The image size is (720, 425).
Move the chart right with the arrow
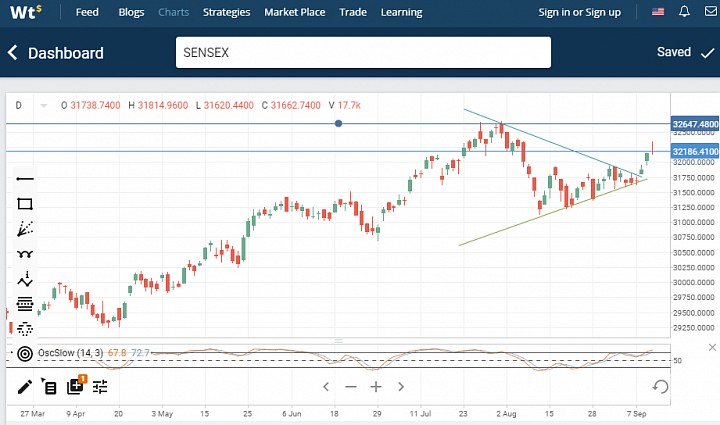pyautogui.click(x=401, y=387)
